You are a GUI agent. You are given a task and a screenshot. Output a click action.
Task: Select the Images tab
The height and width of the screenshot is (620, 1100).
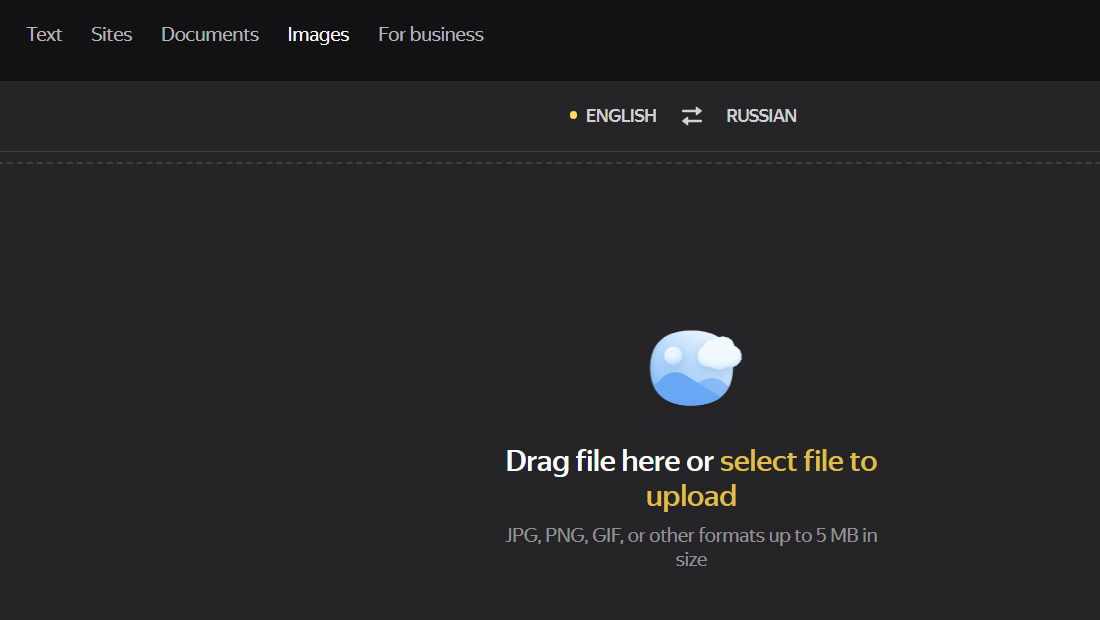(x=318, y=34)
